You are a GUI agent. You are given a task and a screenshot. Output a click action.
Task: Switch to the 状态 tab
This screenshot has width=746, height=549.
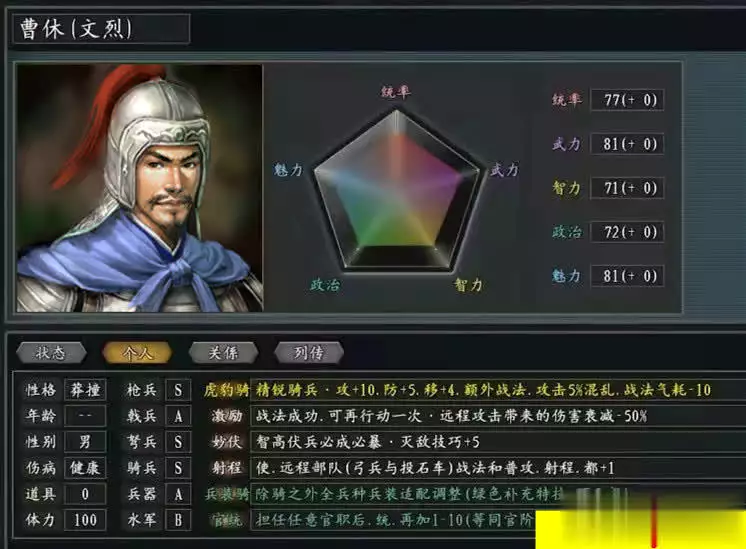pyautogui.click(x=51, y=353)
